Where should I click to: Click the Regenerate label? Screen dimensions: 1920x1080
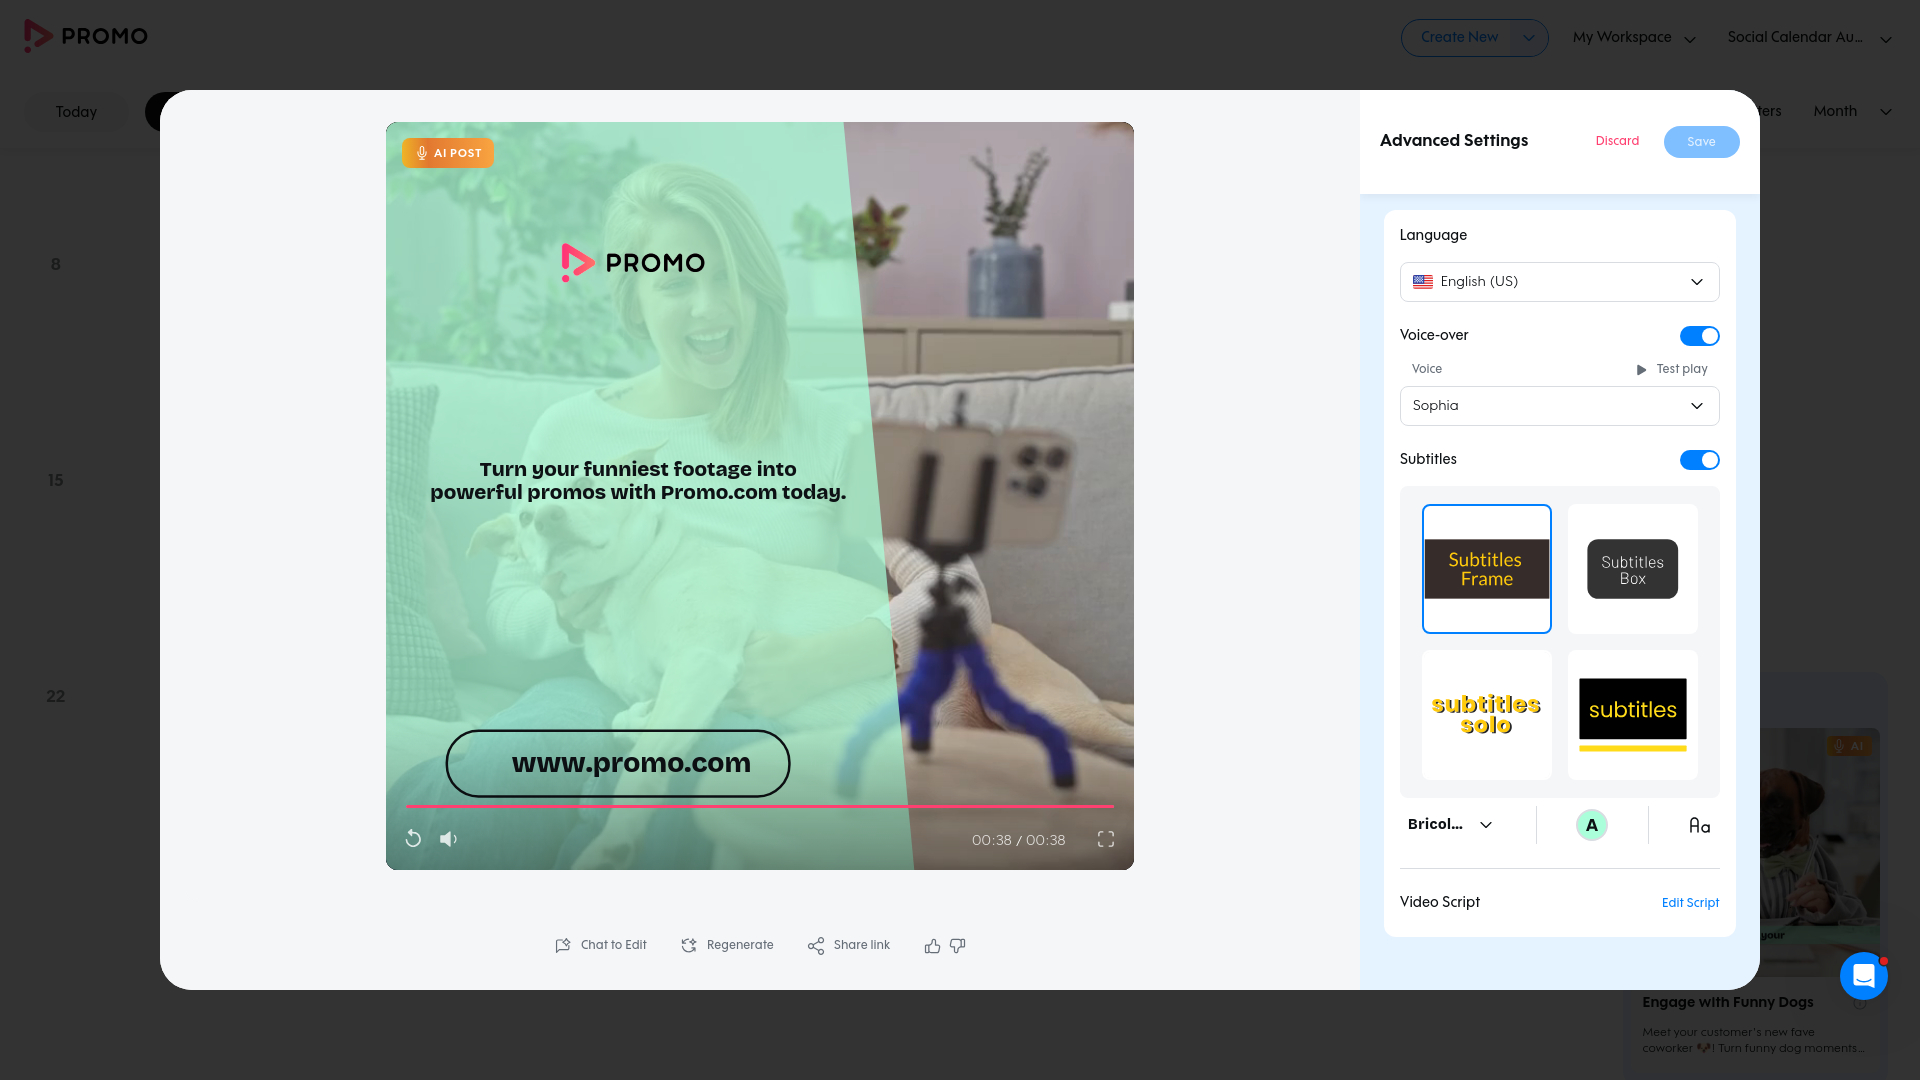click(740, 945)
